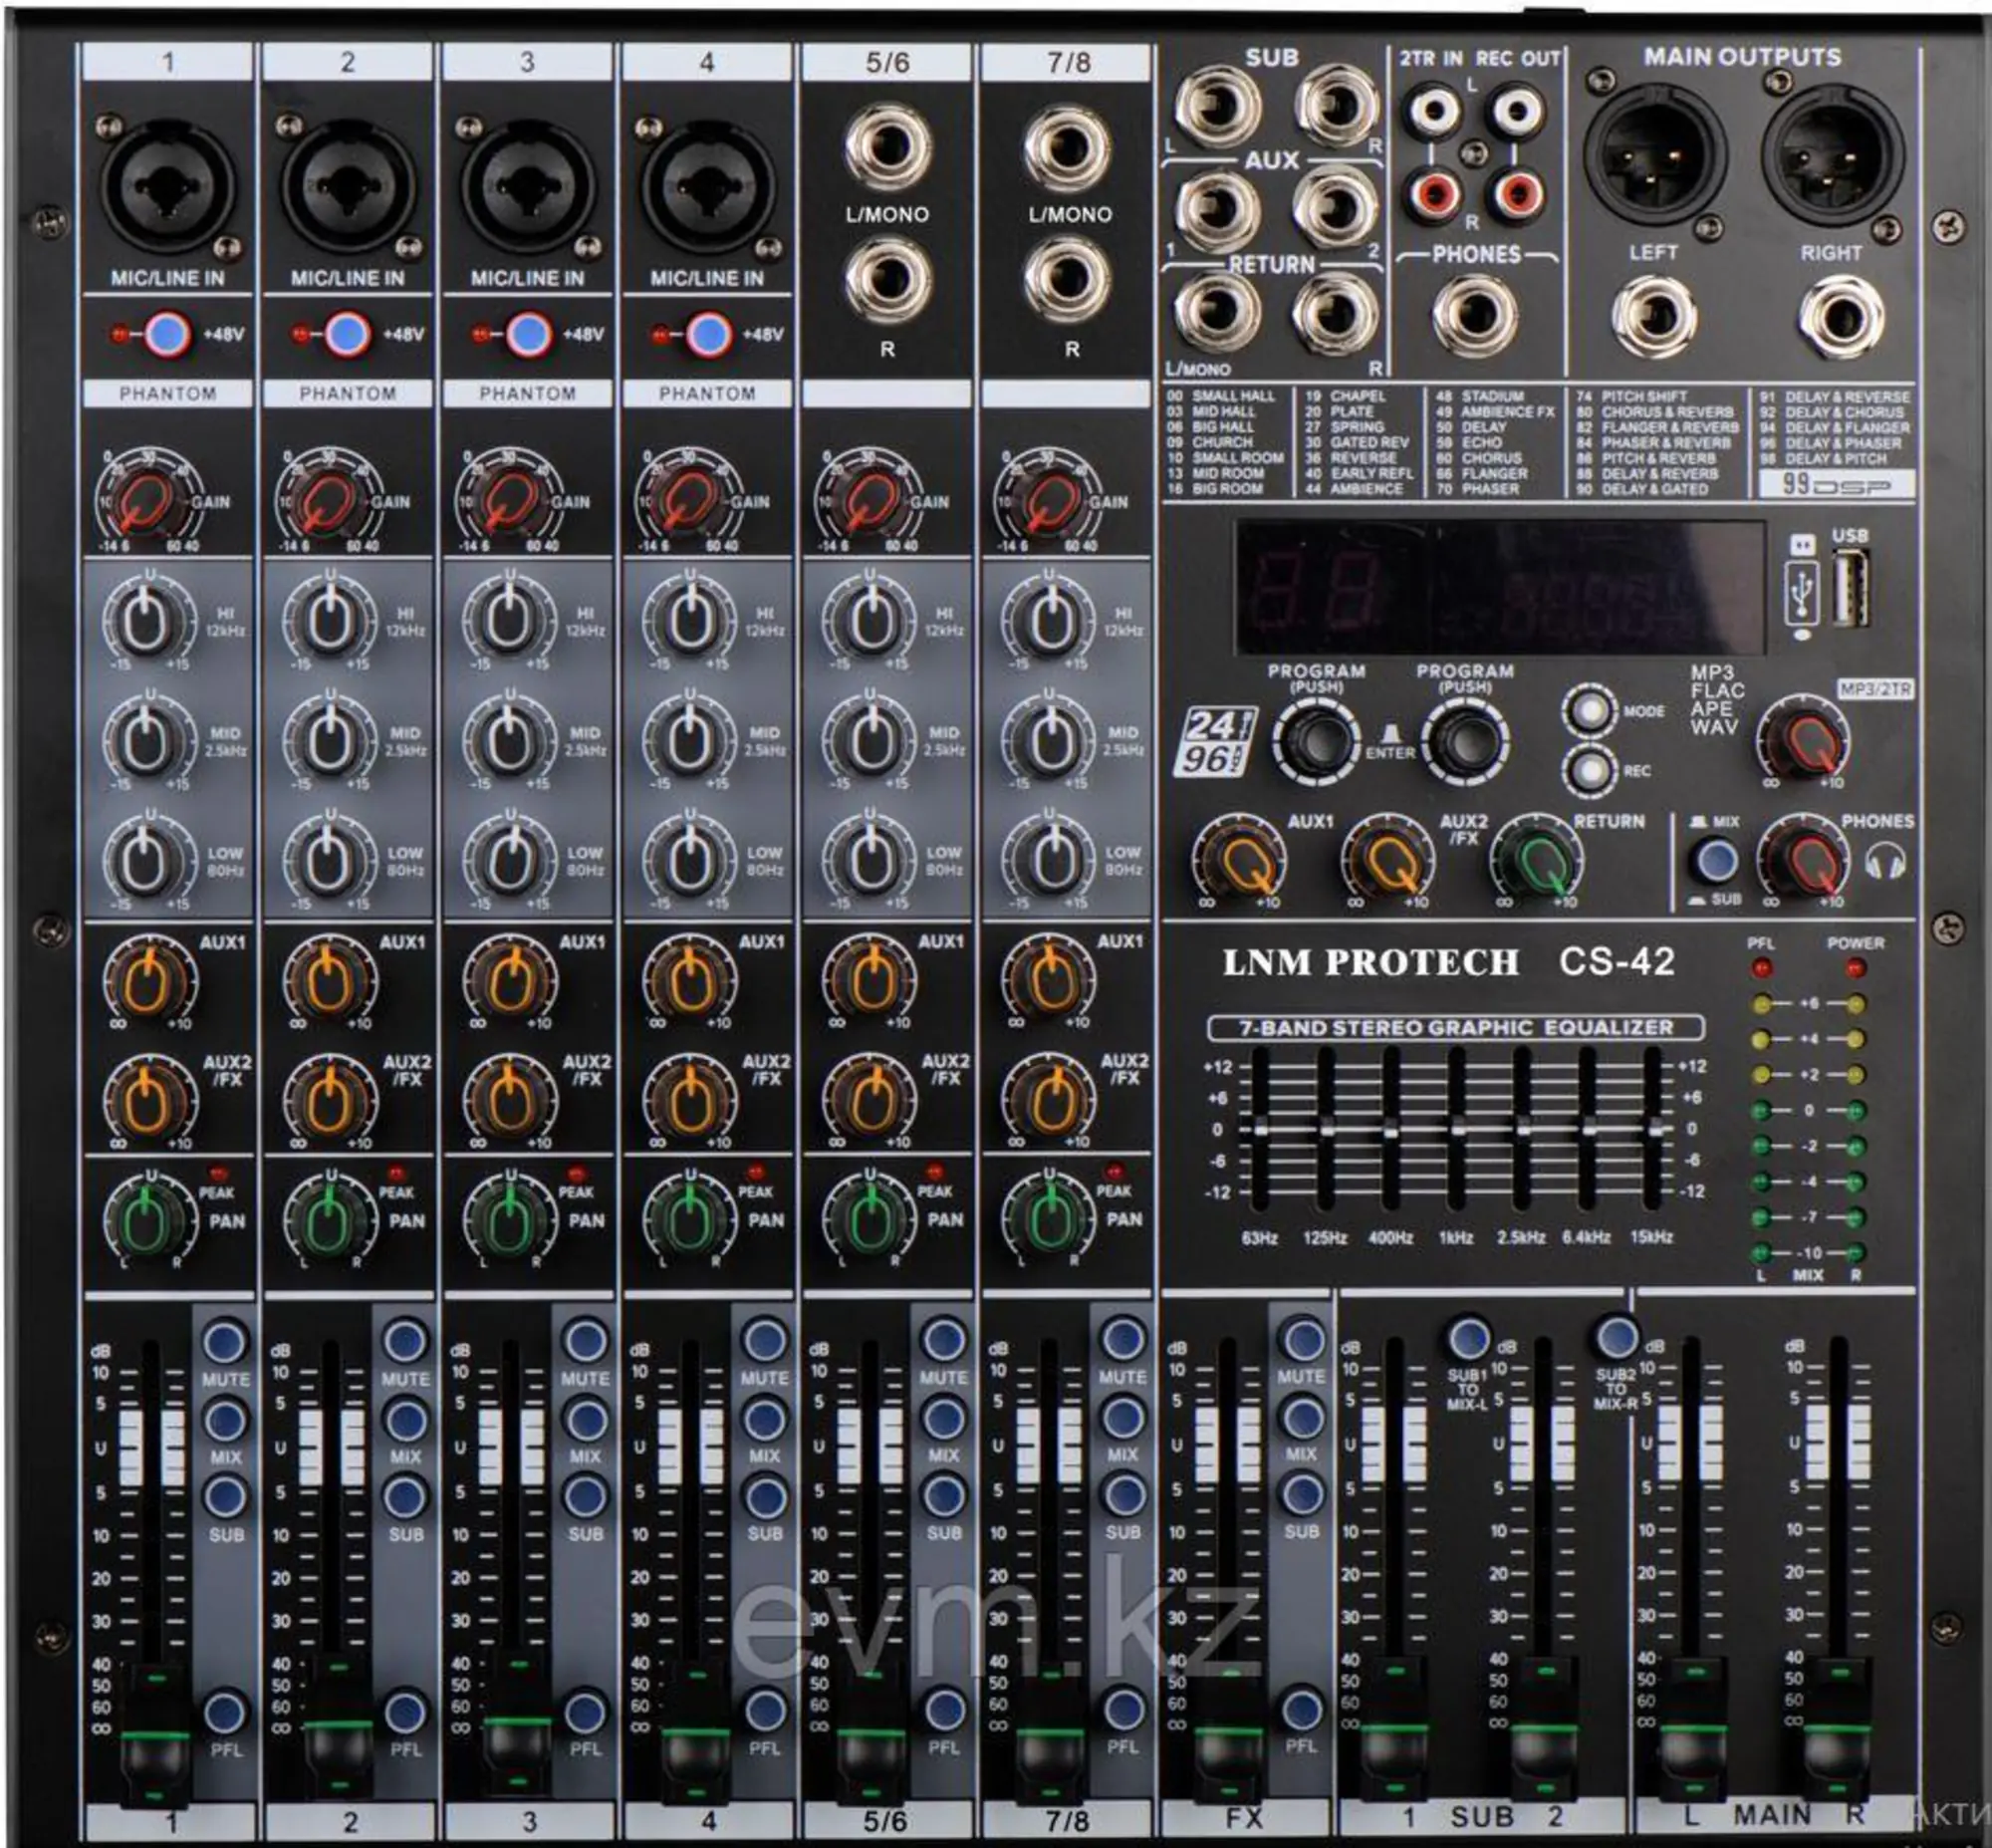This screenshot has height=1848, width=1992.
Task: Toggle the MIX/SUB phones source switch
Action: [x=1715, y=861]
